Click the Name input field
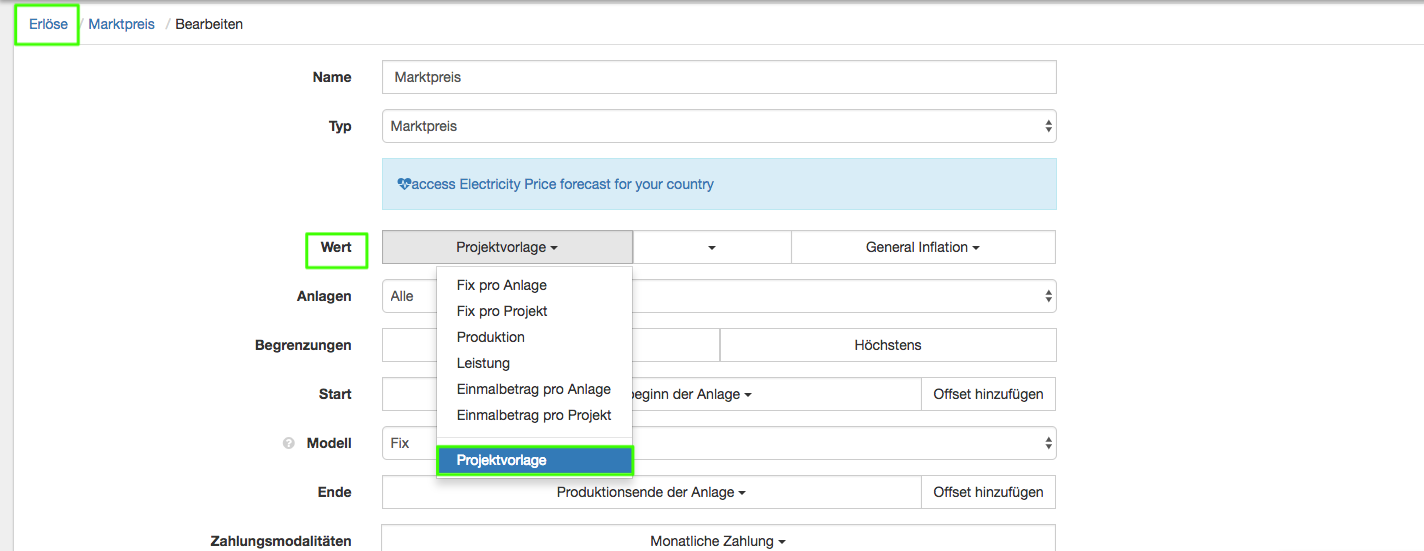The width and height of the screenshot is (1424, 551). [x=718, y=77]
